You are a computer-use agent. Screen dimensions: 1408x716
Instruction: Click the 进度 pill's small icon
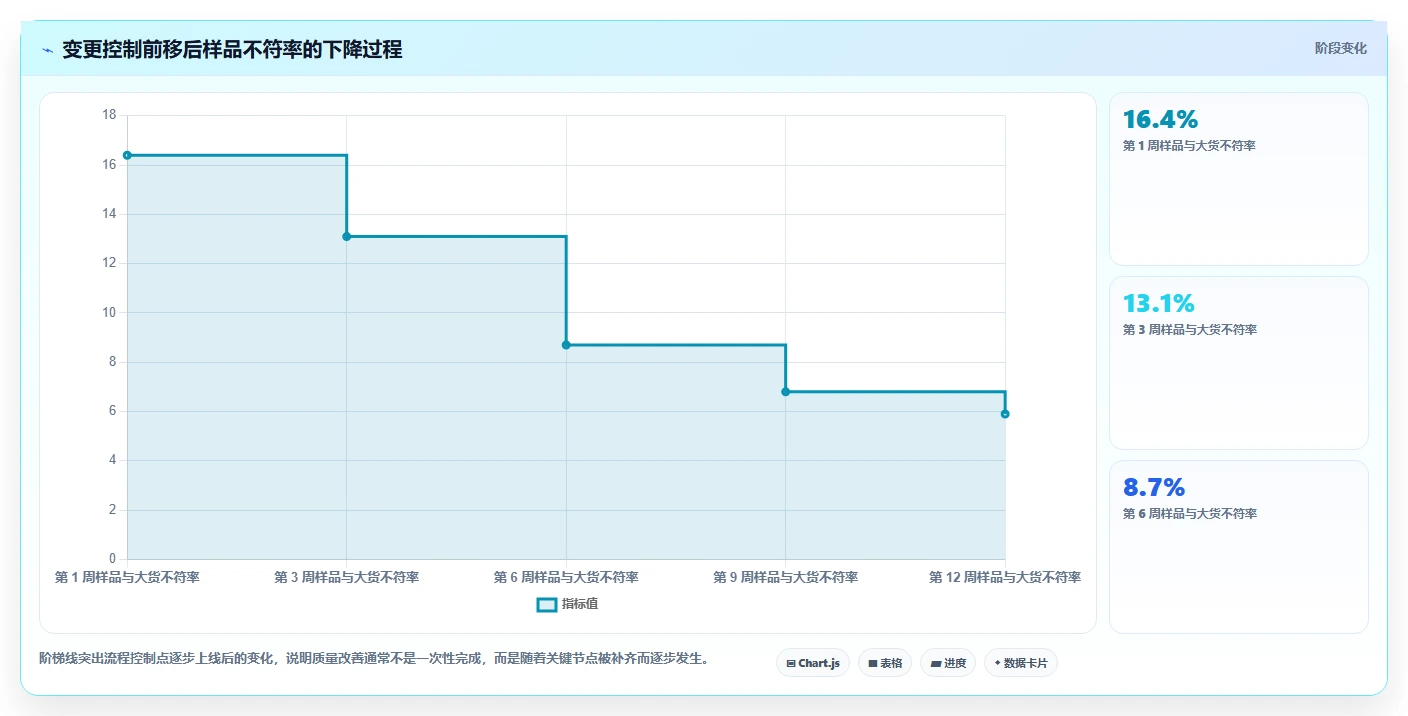[935, 664]
